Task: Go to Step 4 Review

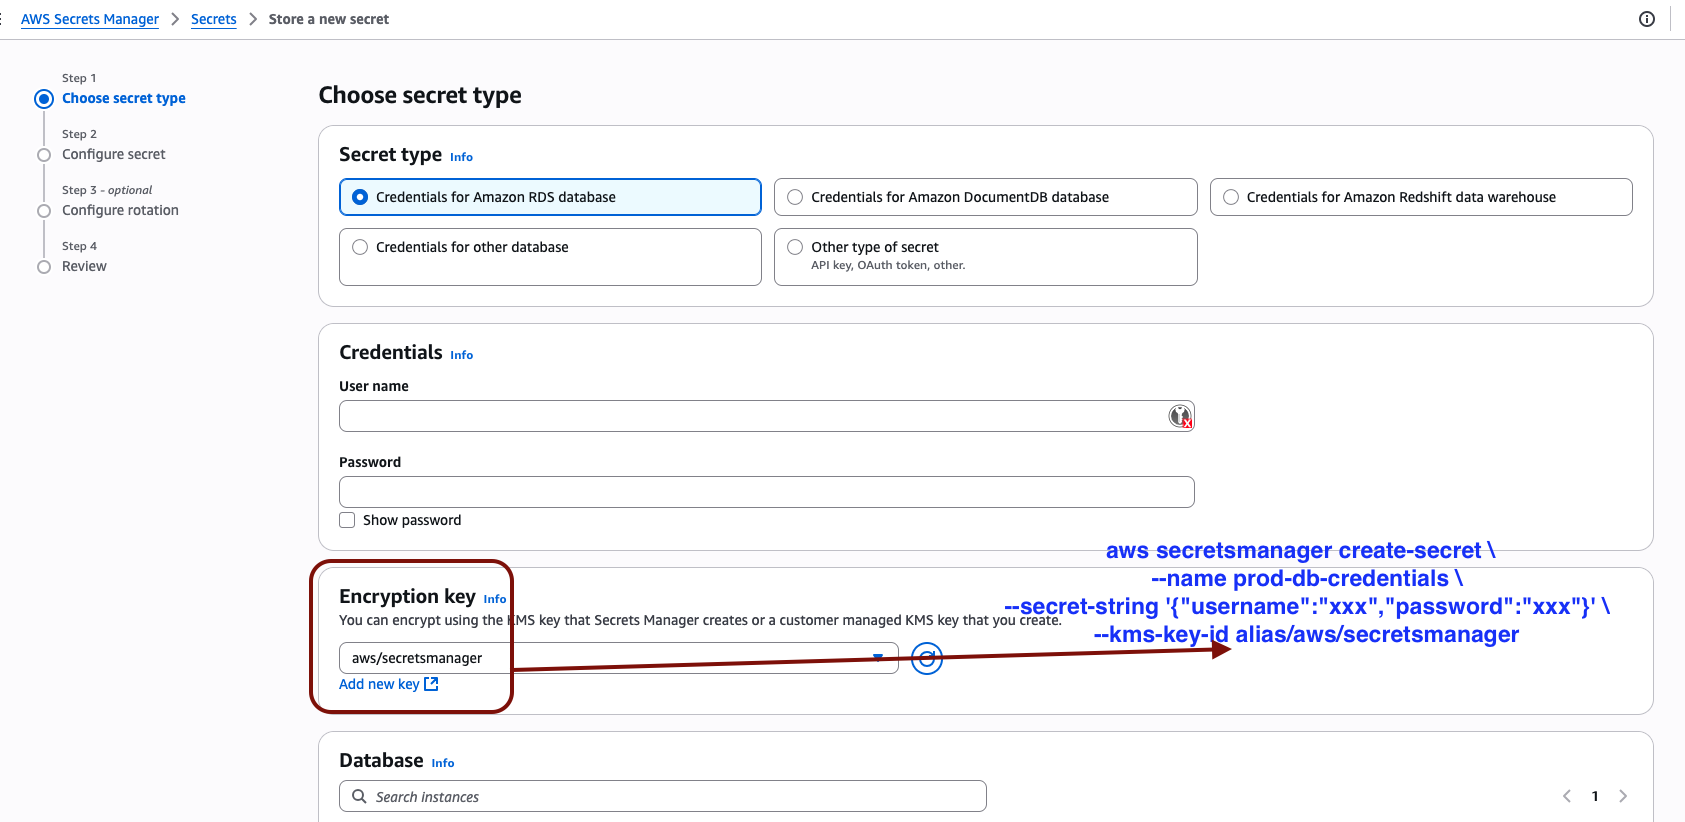Action: coord(84,266)
